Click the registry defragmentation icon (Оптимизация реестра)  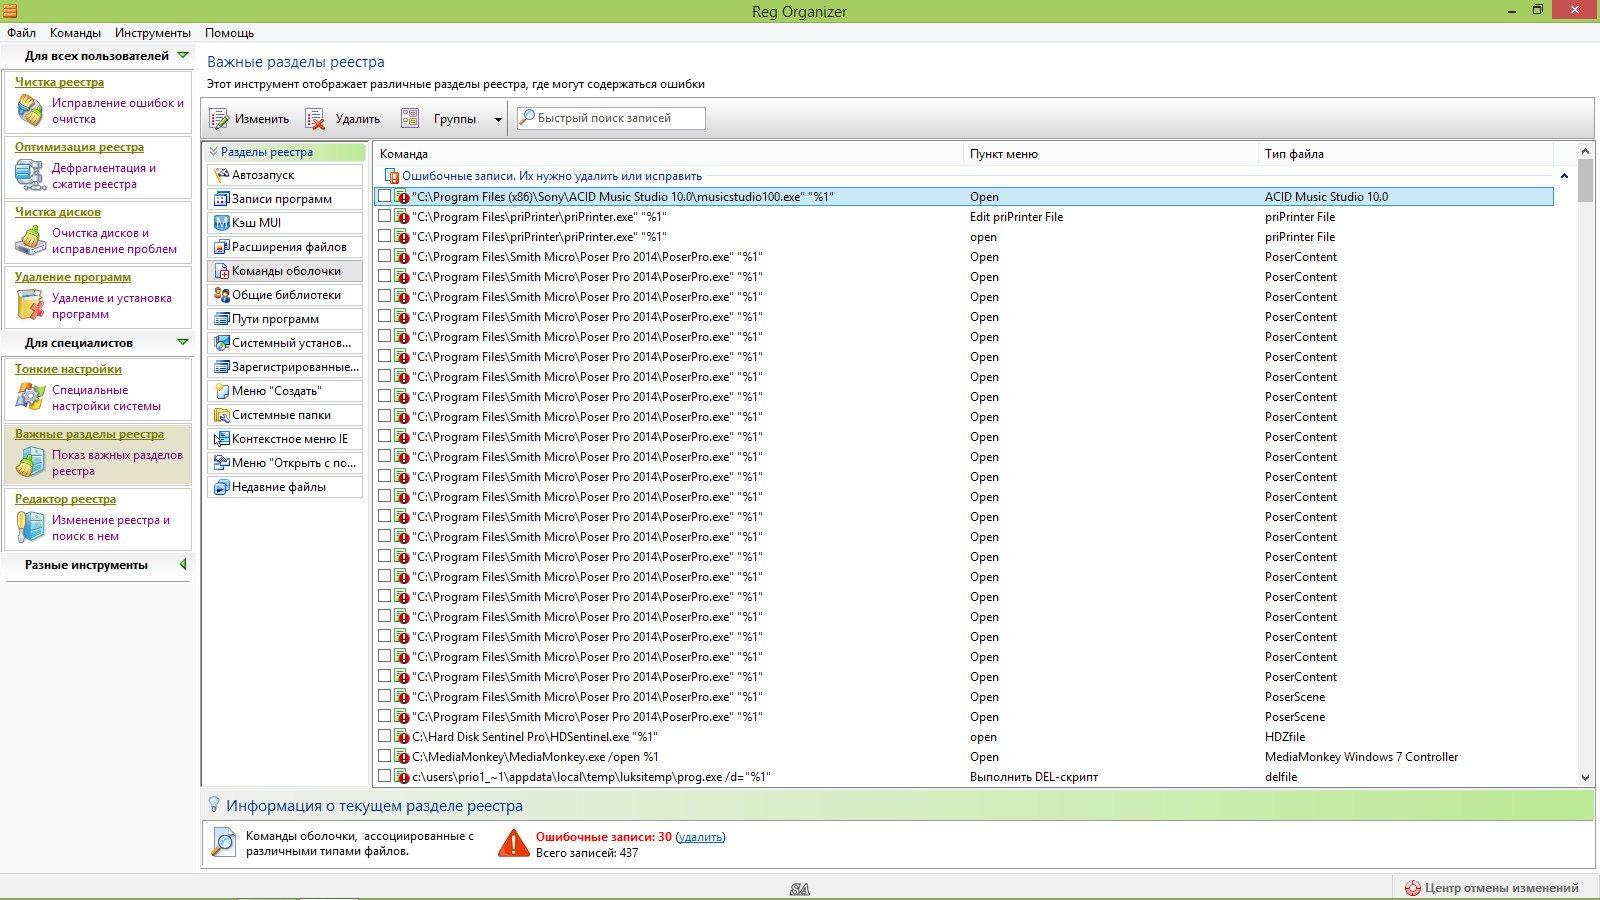coord(30,175)
